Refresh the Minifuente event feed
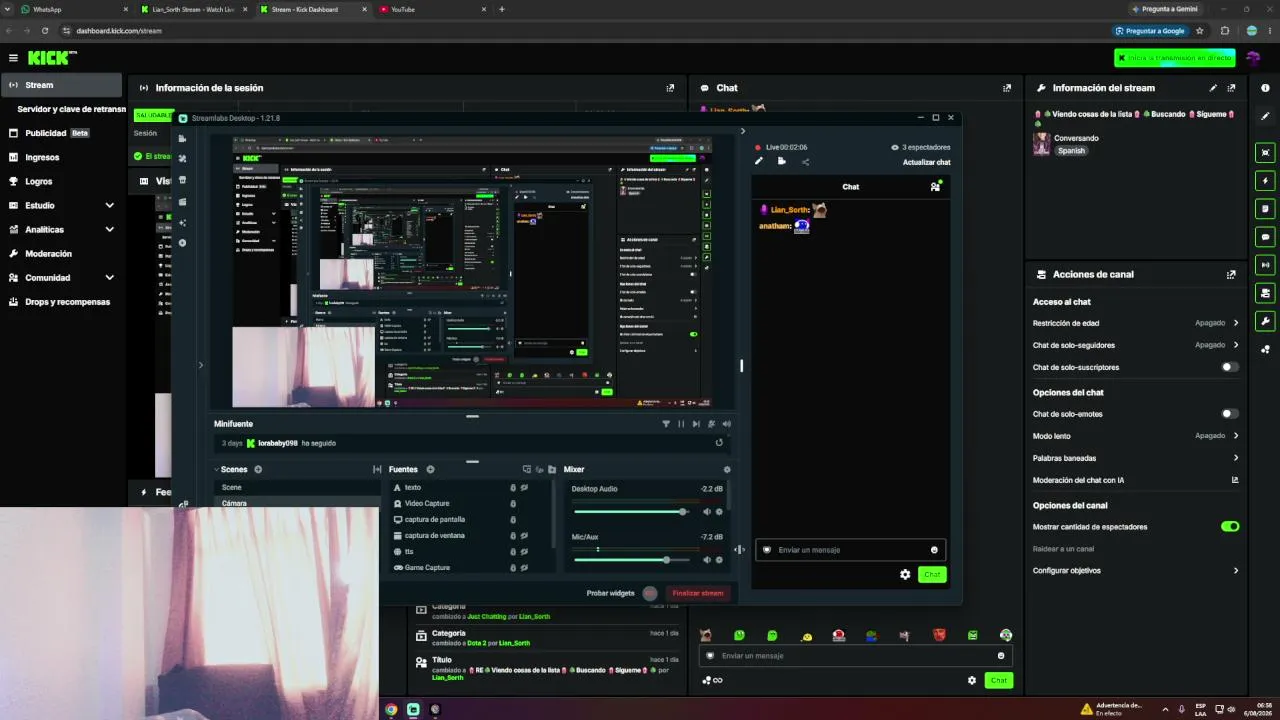This screenshot has width=1280, height=720. (x=719, y=443)
